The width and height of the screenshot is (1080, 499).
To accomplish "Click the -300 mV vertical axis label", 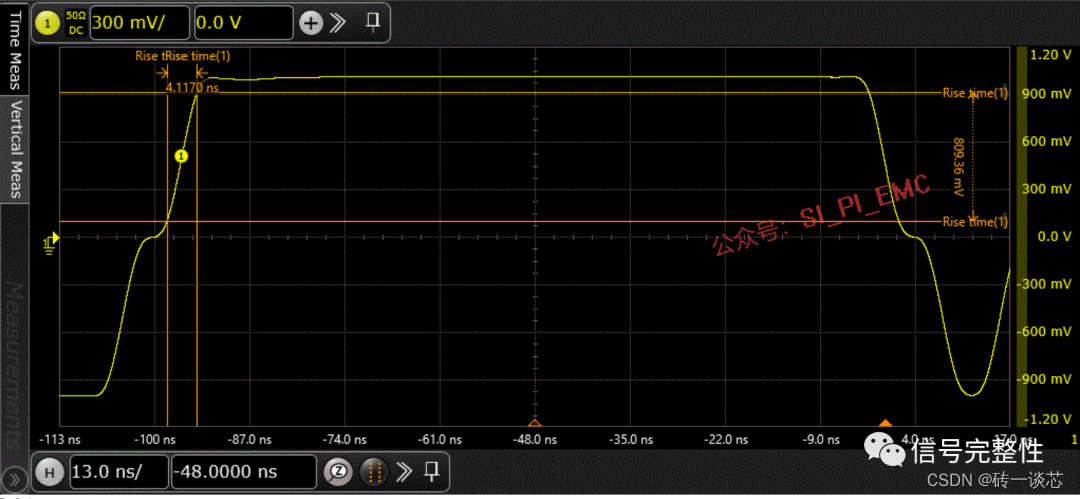I will pyautogui.click(x=1046, y=284).
